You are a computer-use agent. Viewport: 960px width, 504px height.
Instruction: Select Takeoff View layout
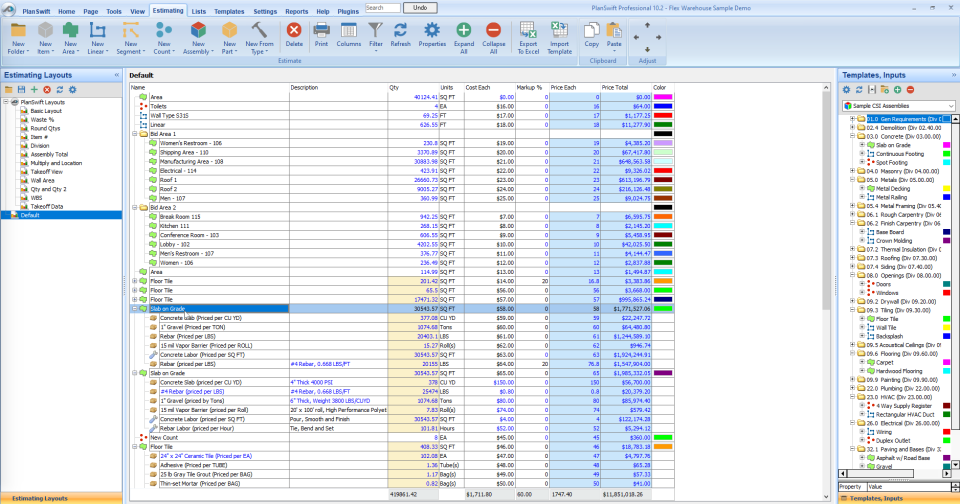point(47,172)
